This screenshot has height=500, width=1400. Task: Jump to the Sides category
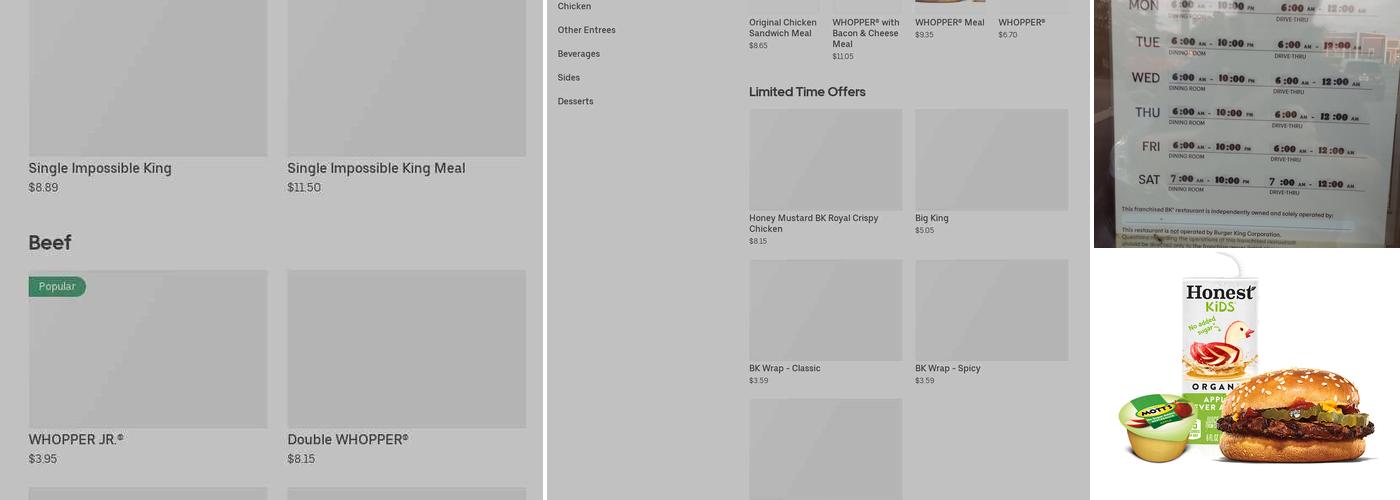tap(568, 78)
